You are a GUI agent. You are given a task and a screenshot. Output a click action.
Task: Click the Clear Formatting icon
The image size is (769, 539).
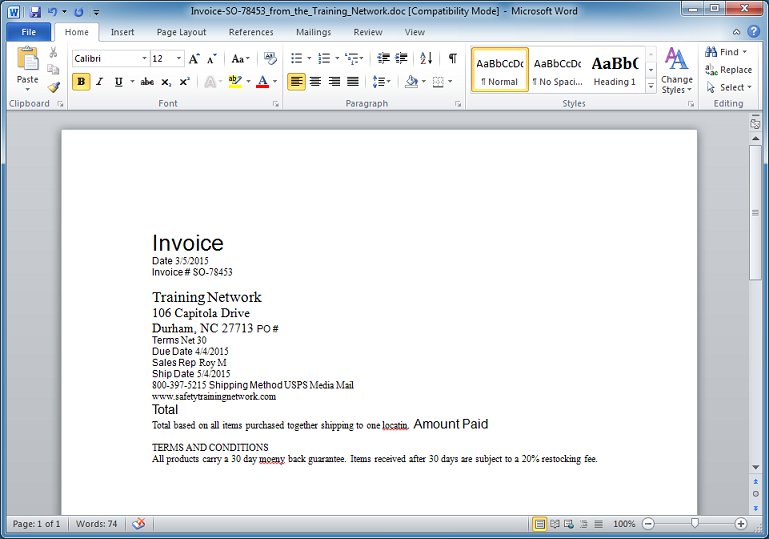[270, 59]
